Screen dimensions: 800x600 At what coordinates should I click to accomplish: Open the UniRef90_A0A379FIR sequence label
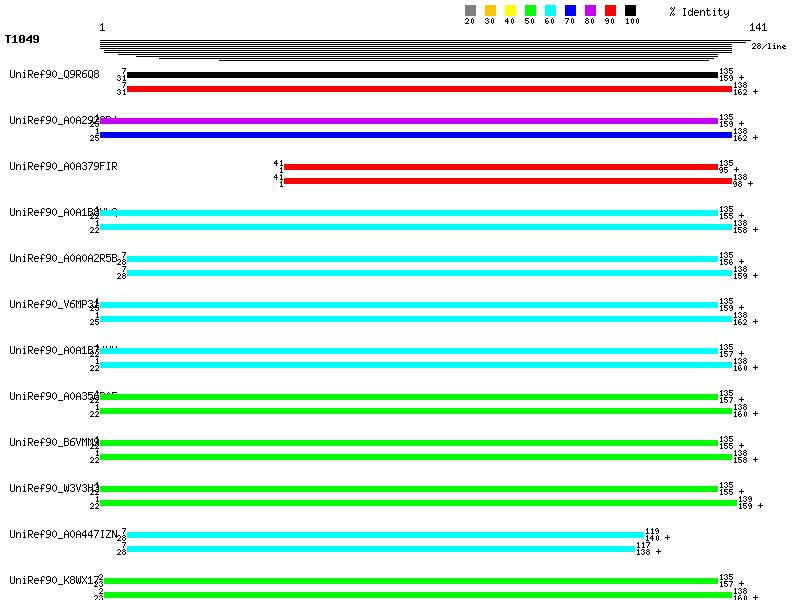coord(63,167)
